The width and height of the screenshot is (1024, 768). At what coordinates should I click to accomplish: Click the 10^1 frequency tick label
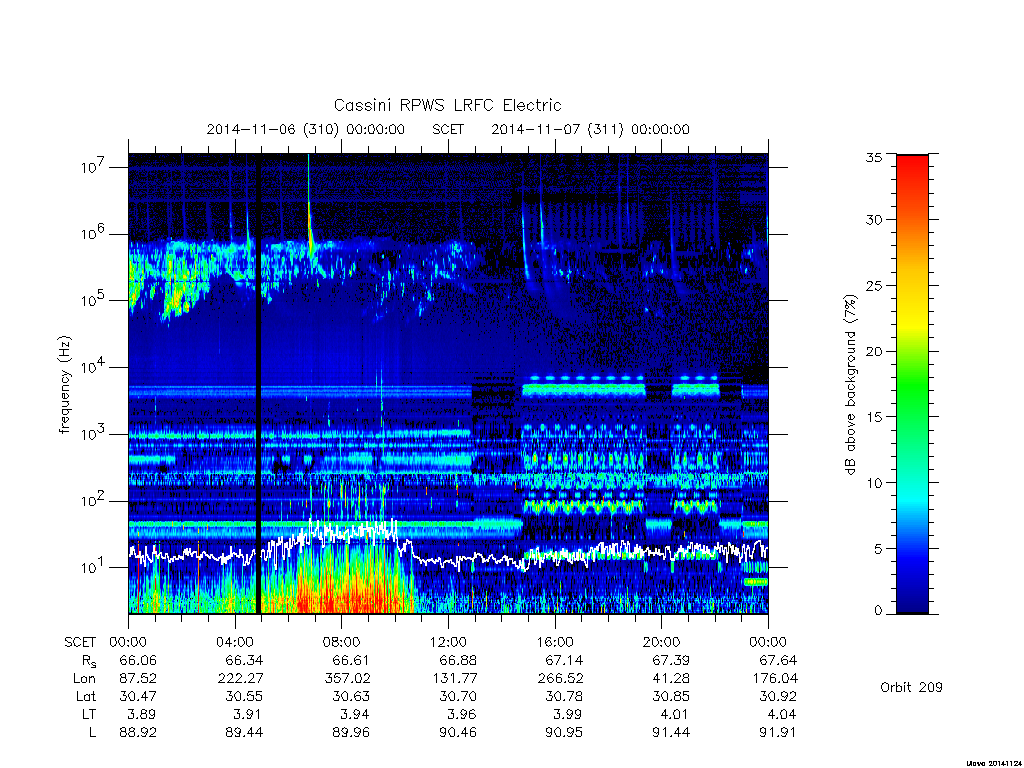[95, 568]
